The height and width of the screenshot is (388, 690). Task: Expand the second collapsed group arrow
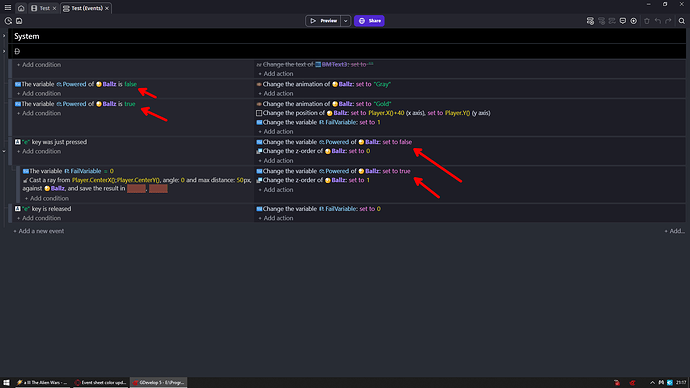click(x=4, y=51)
